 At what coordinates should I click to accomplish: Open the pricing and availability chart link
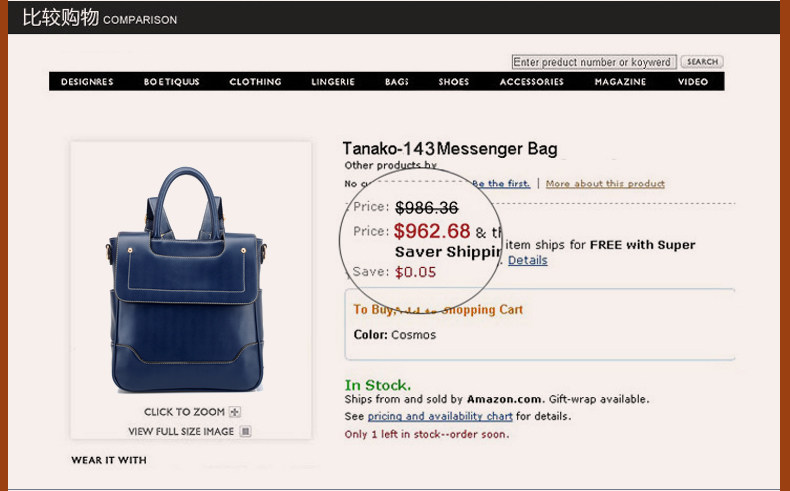[x=440, y=416]
